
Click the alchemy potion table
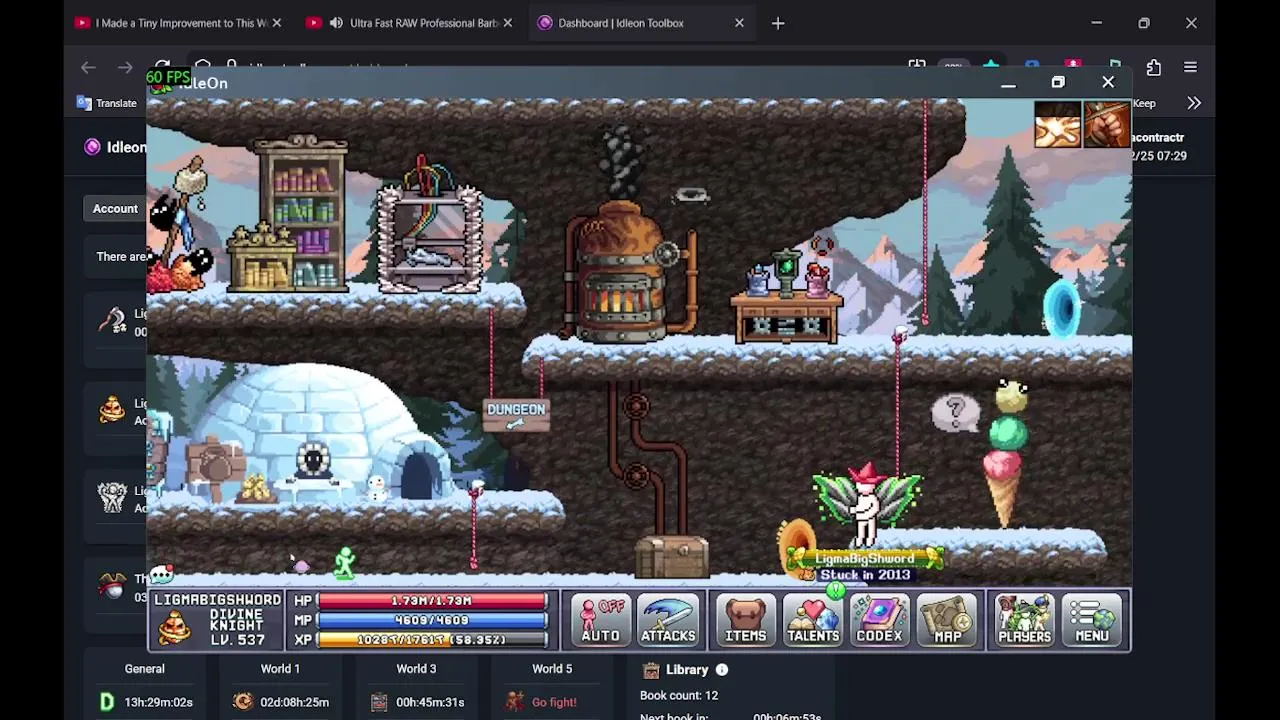(x=787, y=297)
